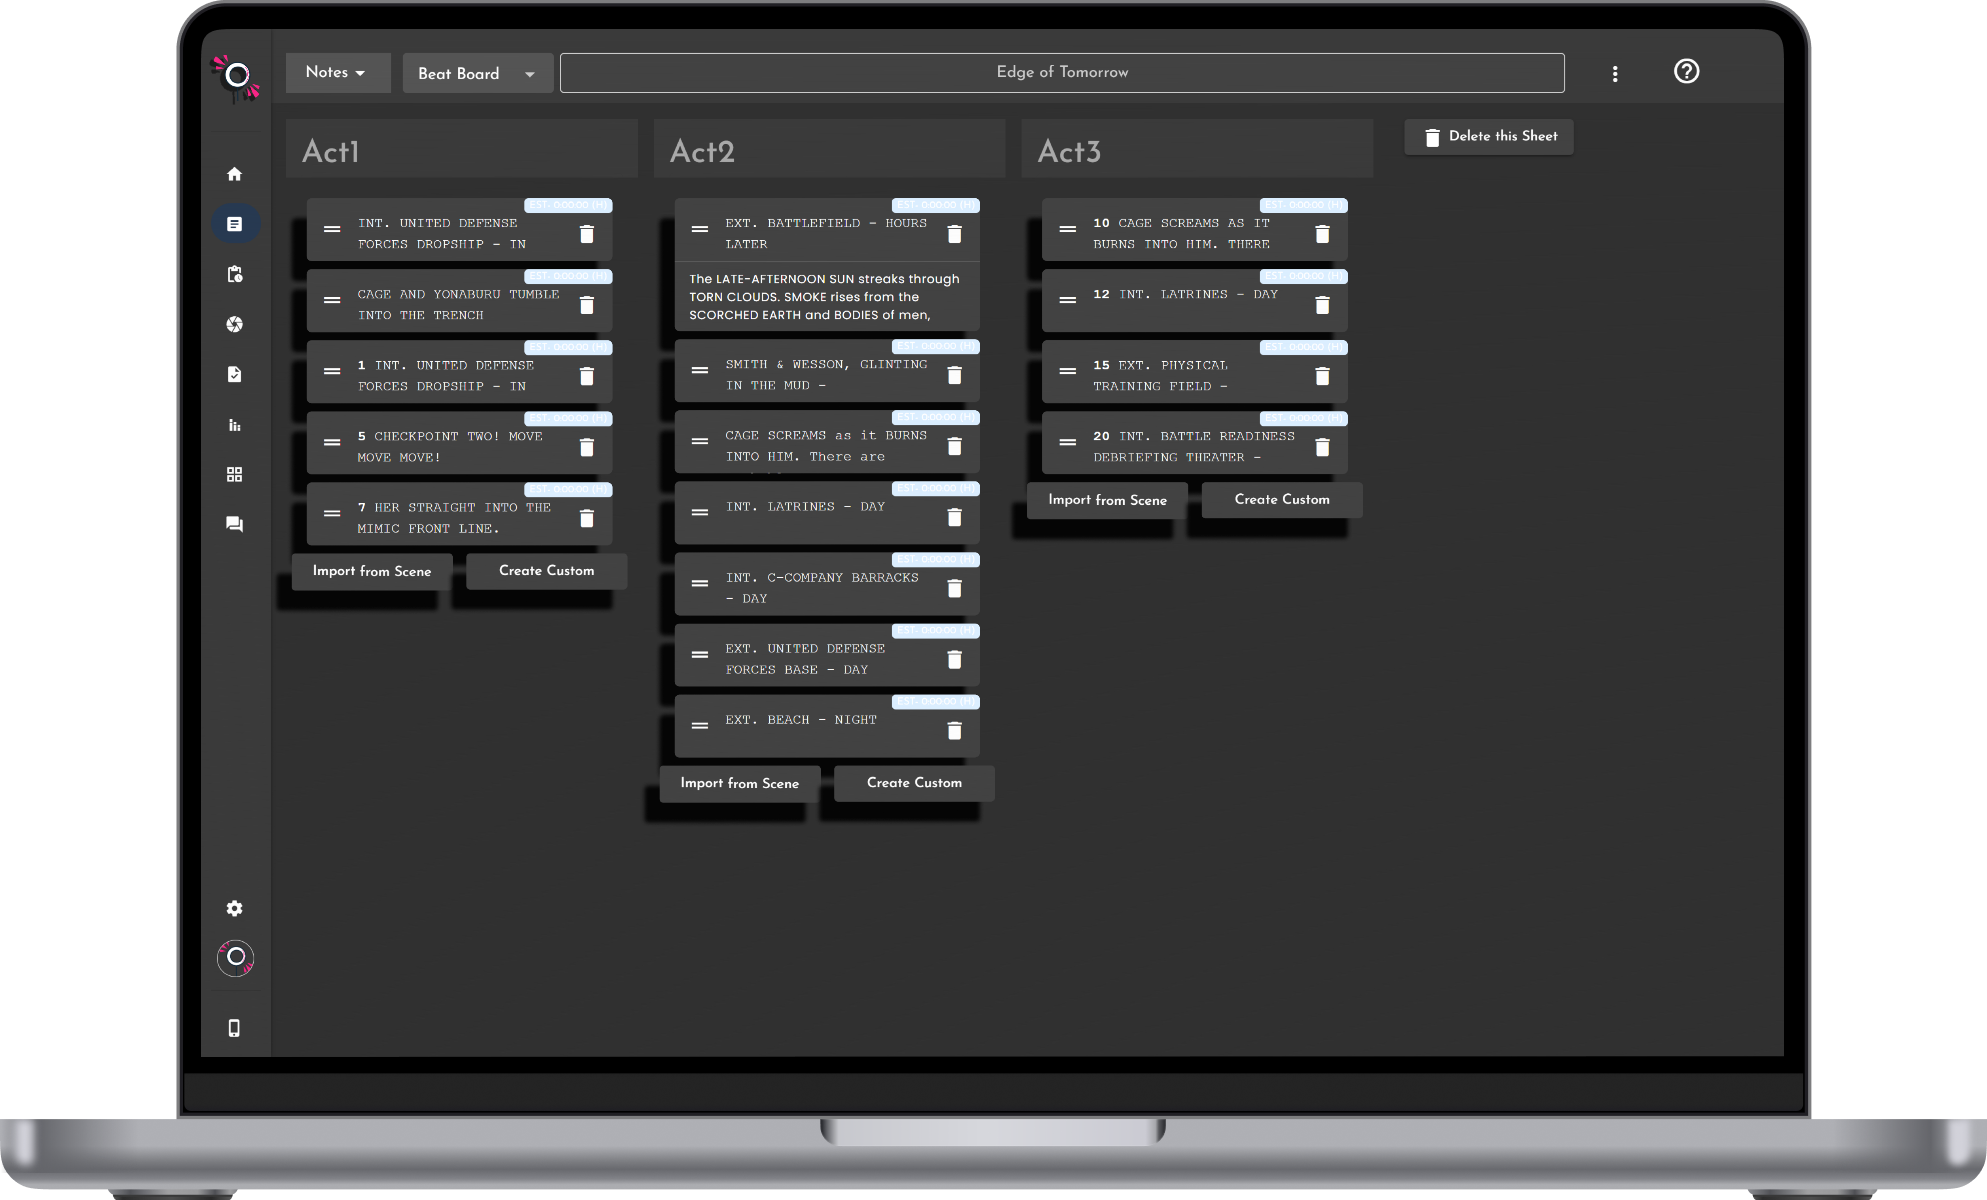
Task: Click the Act2 column header
Action: pos(828,151)
